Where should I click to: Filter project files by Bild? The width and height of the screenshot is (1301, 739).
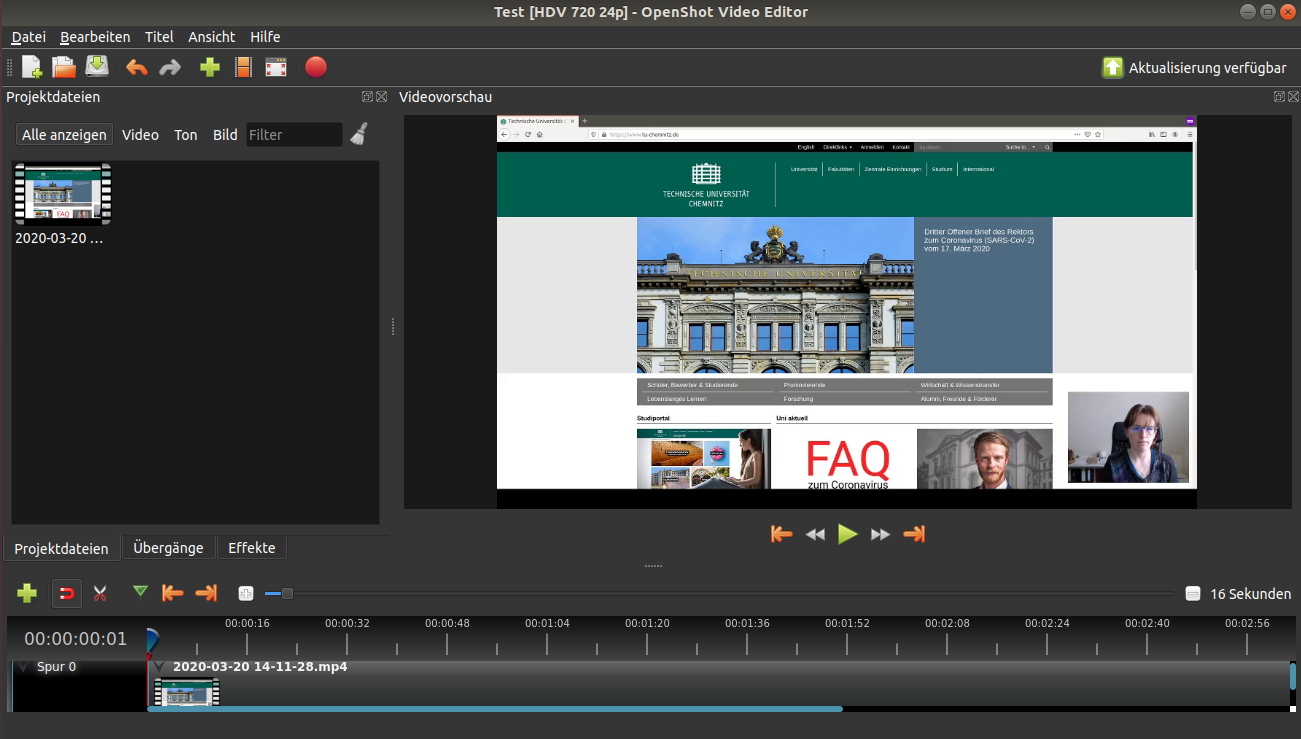225,135
